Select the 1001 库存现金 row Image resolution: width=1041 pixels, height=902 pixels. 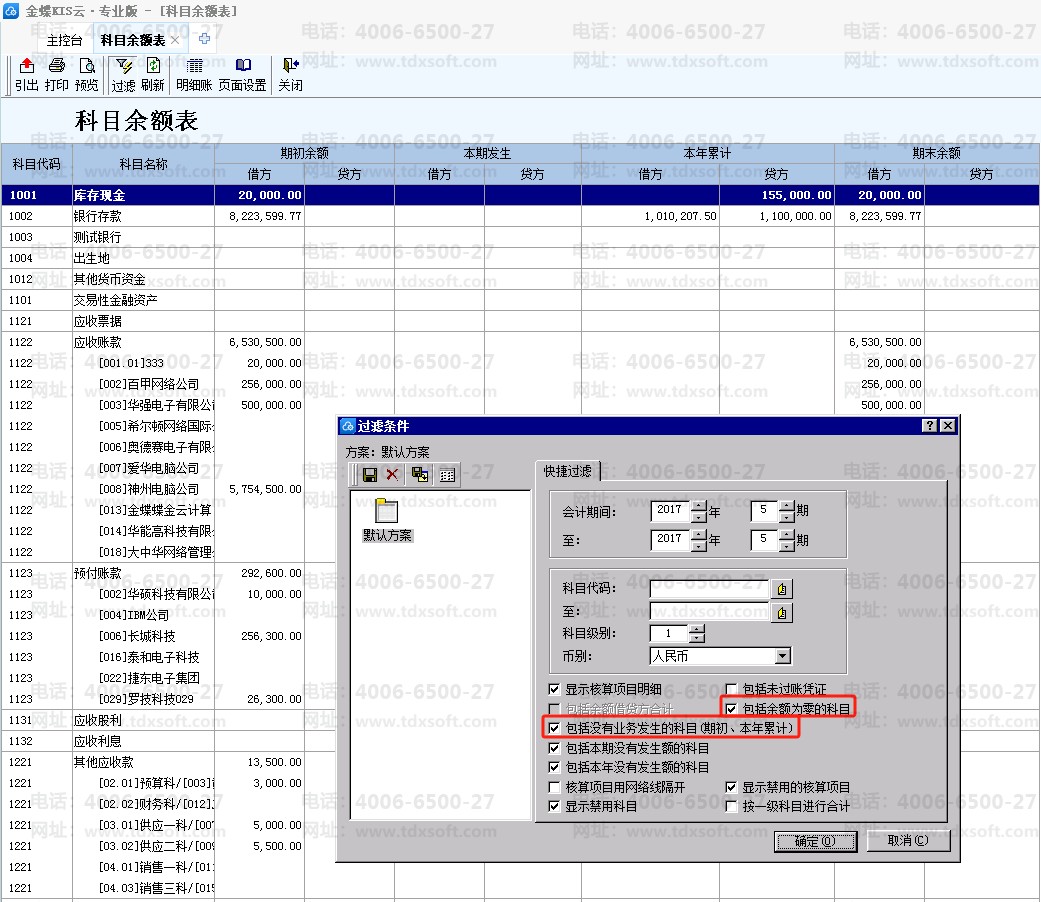click(x=520, y=195)
